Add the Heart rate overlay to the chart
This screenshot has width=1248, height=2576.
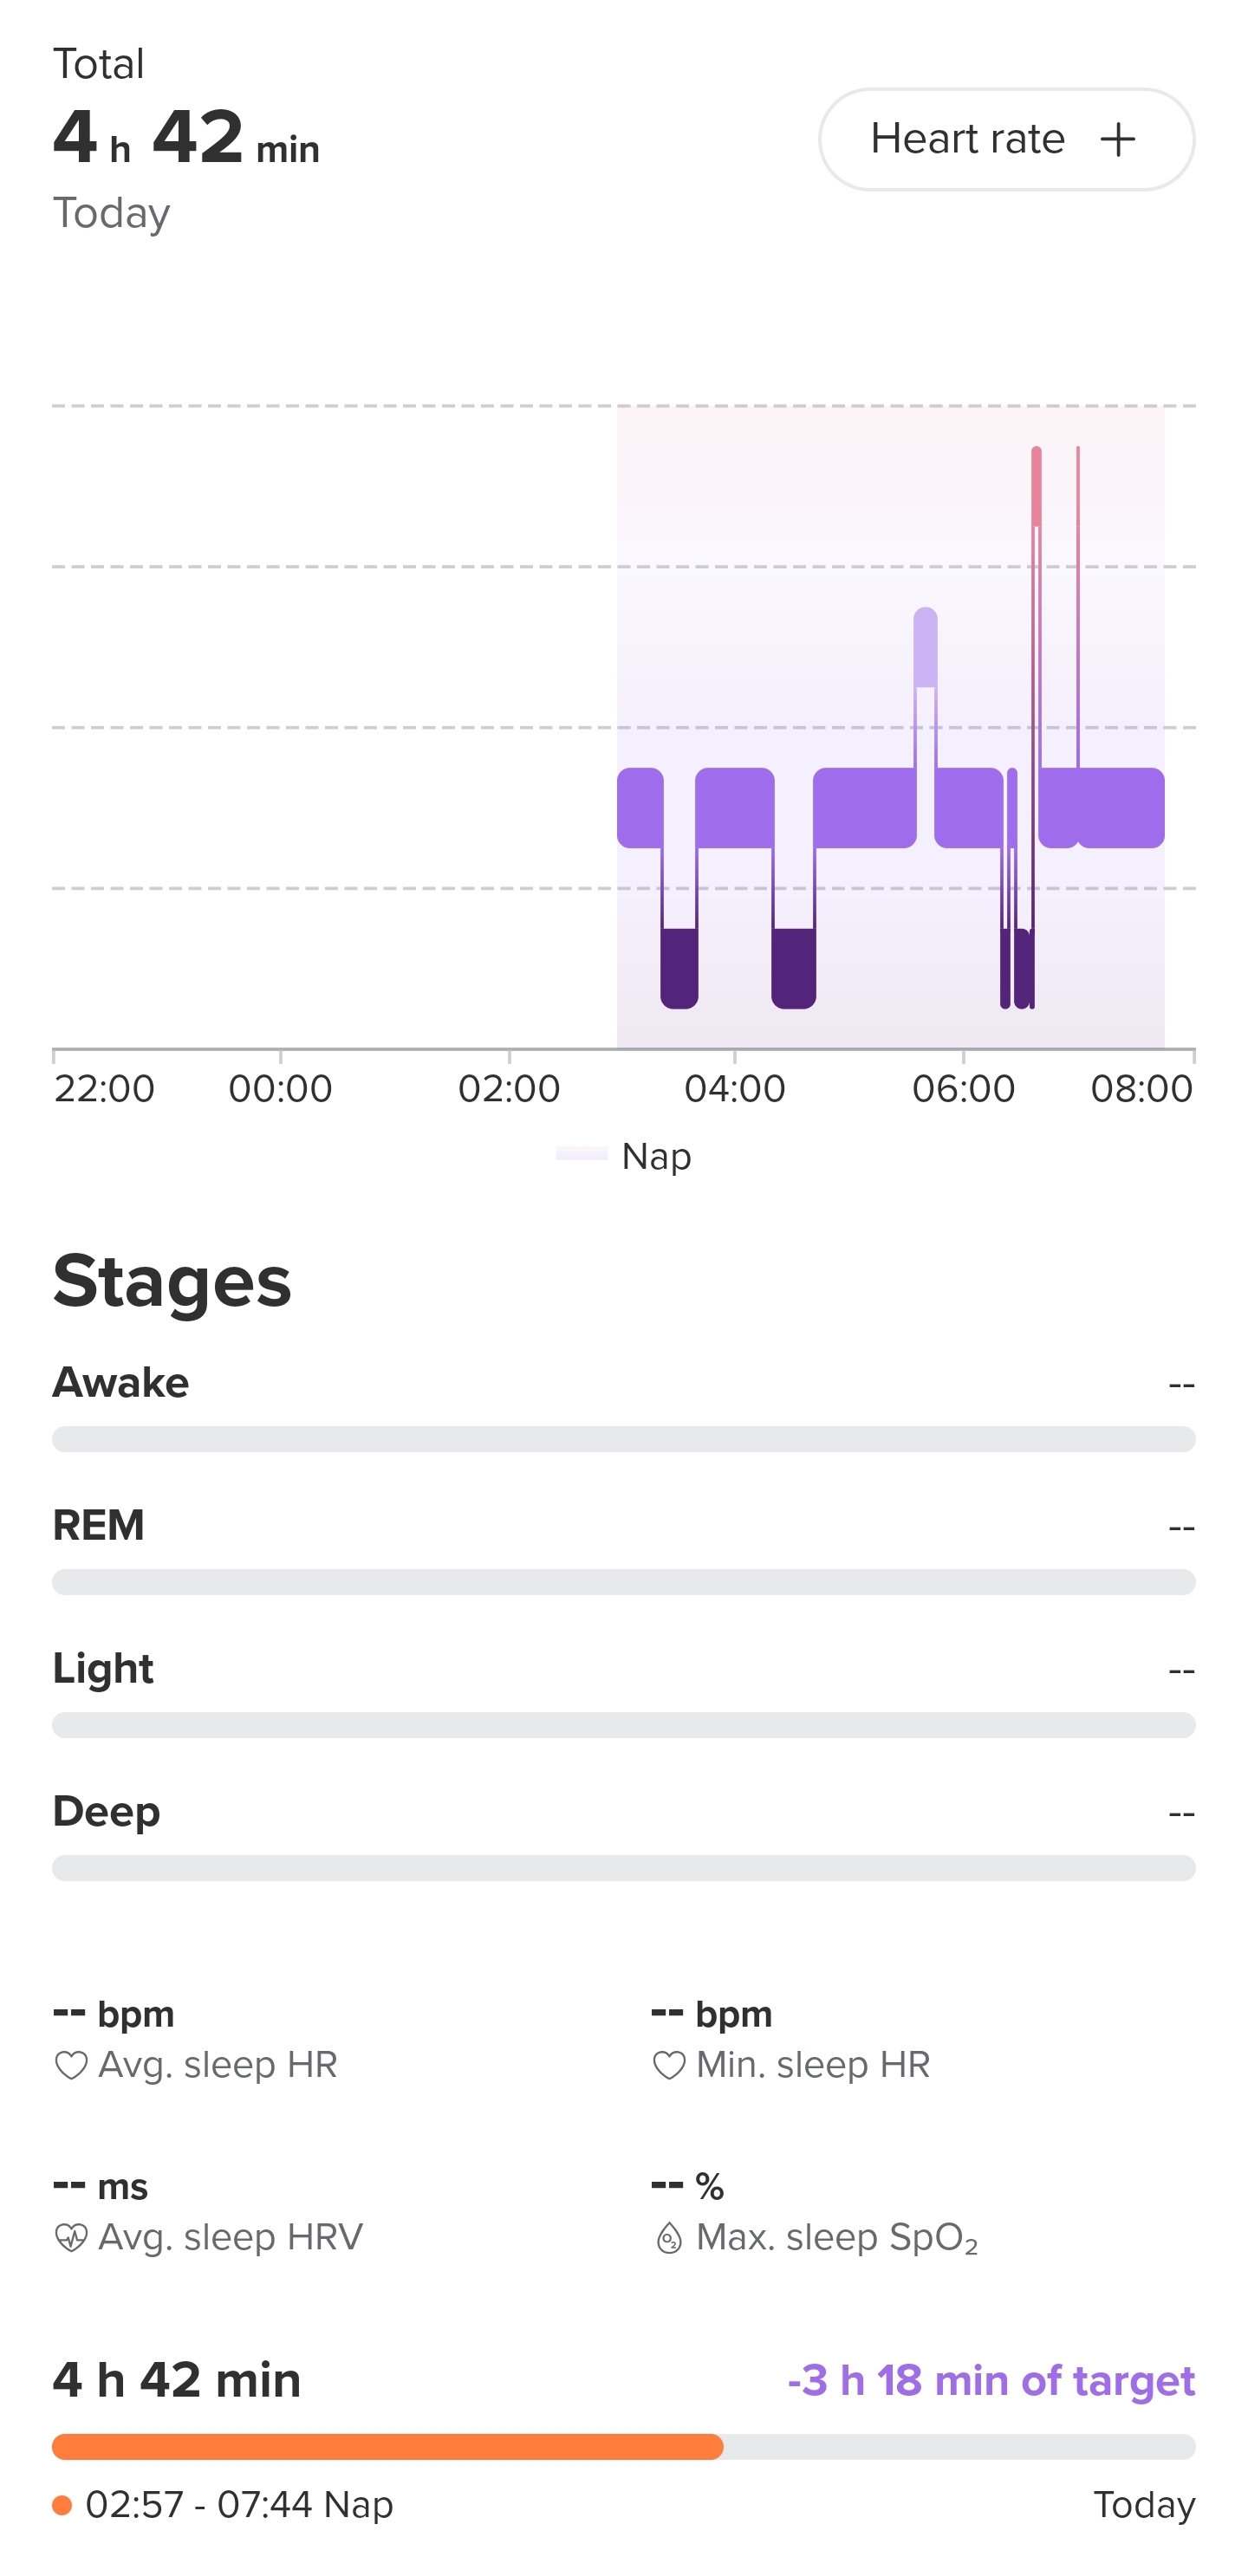point(1005,139)
